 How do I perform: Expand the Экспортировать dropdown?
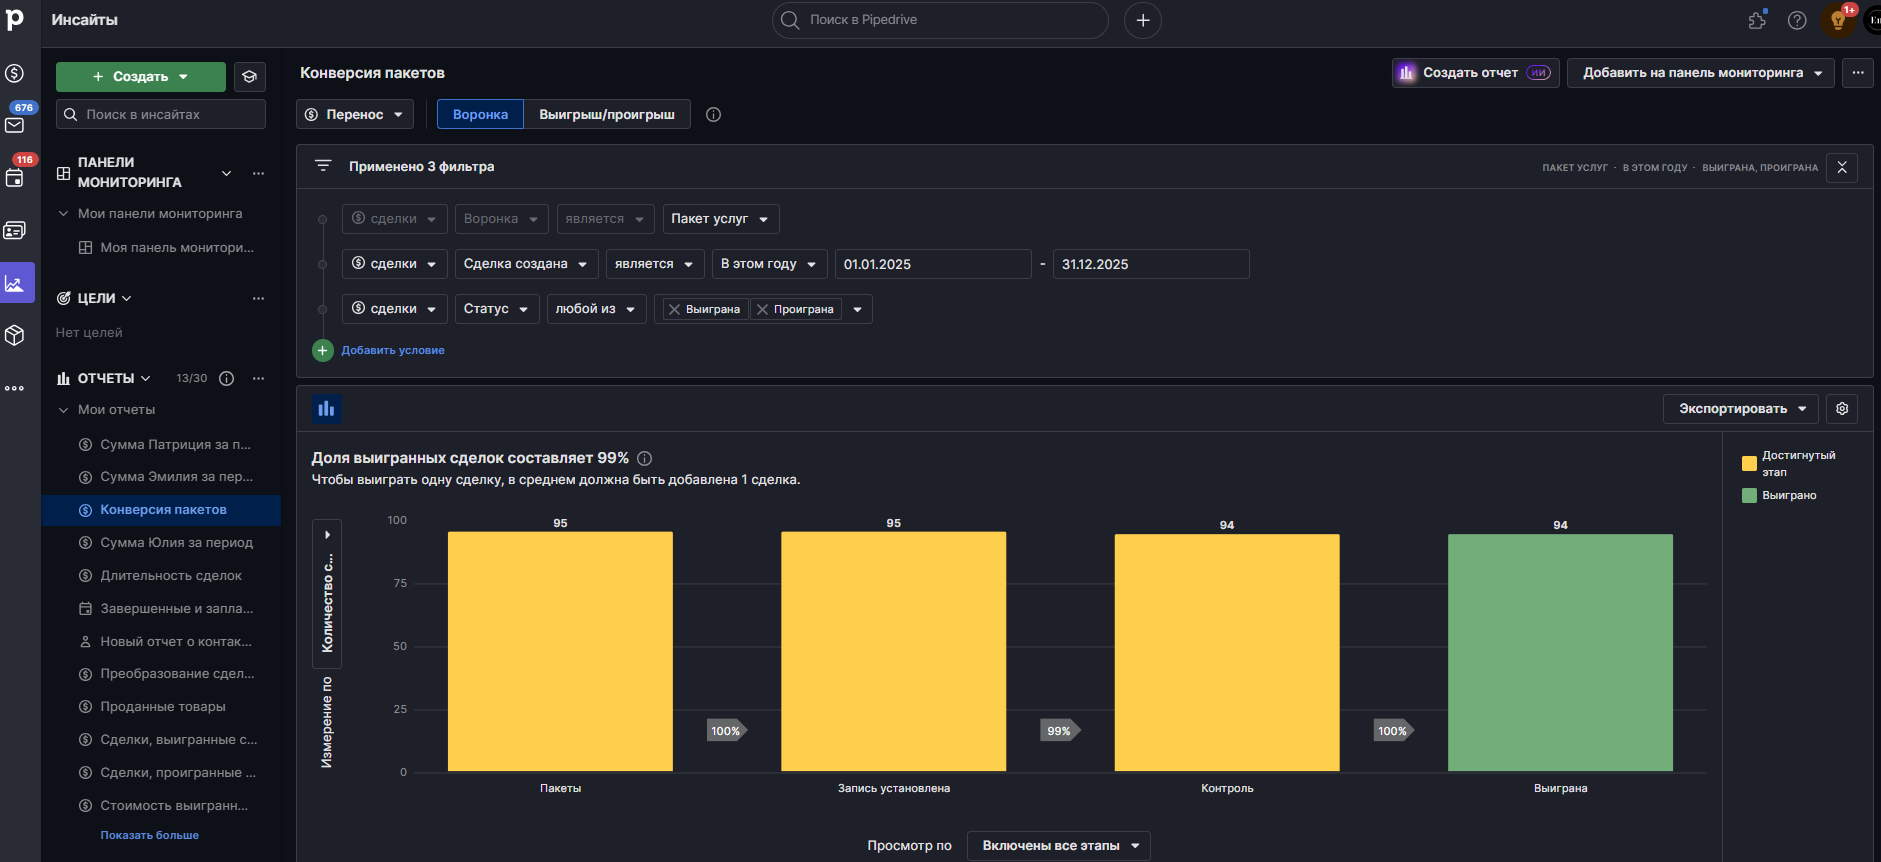(1741, 409)
